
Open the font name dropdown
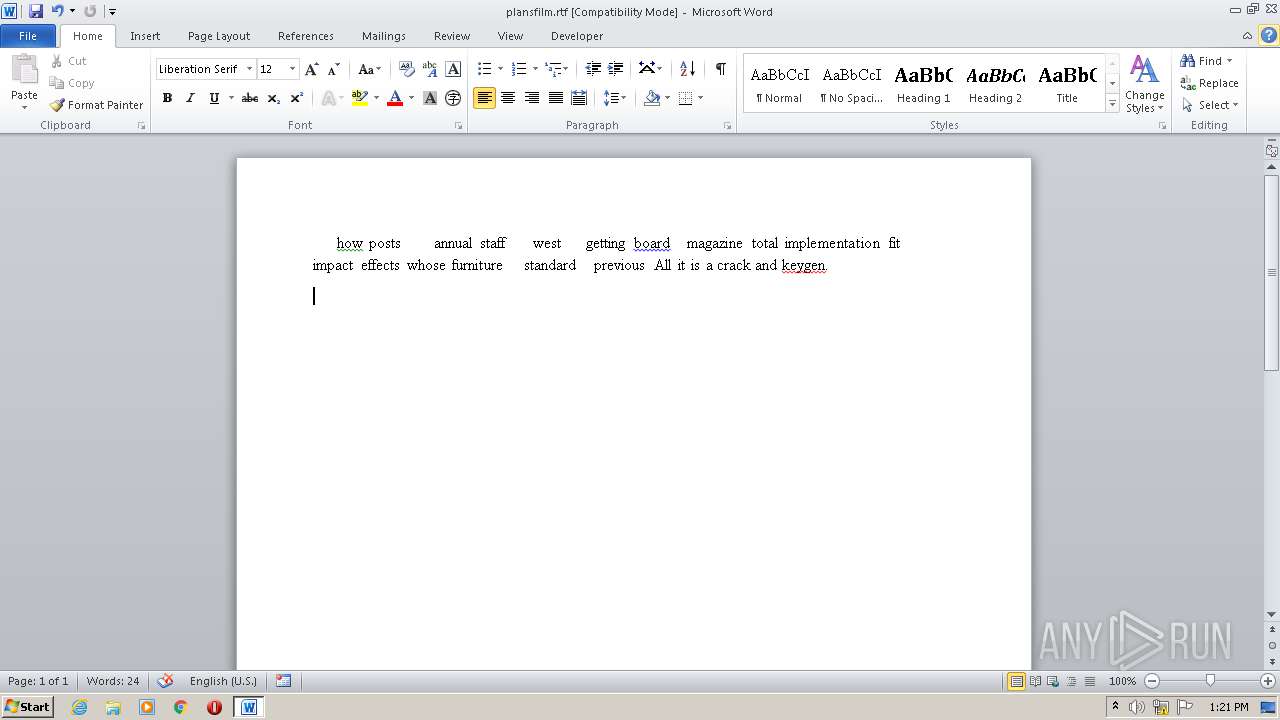pyautogui.click(x=249, y=69)
